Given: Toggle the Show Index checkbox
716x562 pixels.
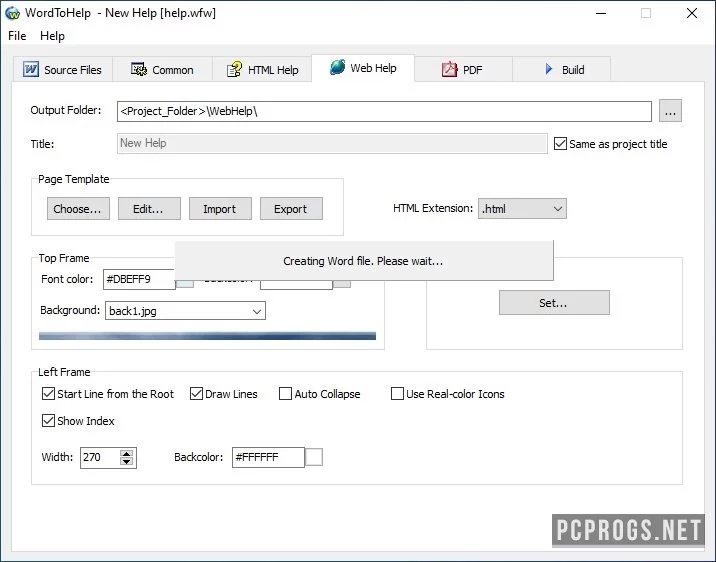Looking at the screenshot, I should pos(48,420).
